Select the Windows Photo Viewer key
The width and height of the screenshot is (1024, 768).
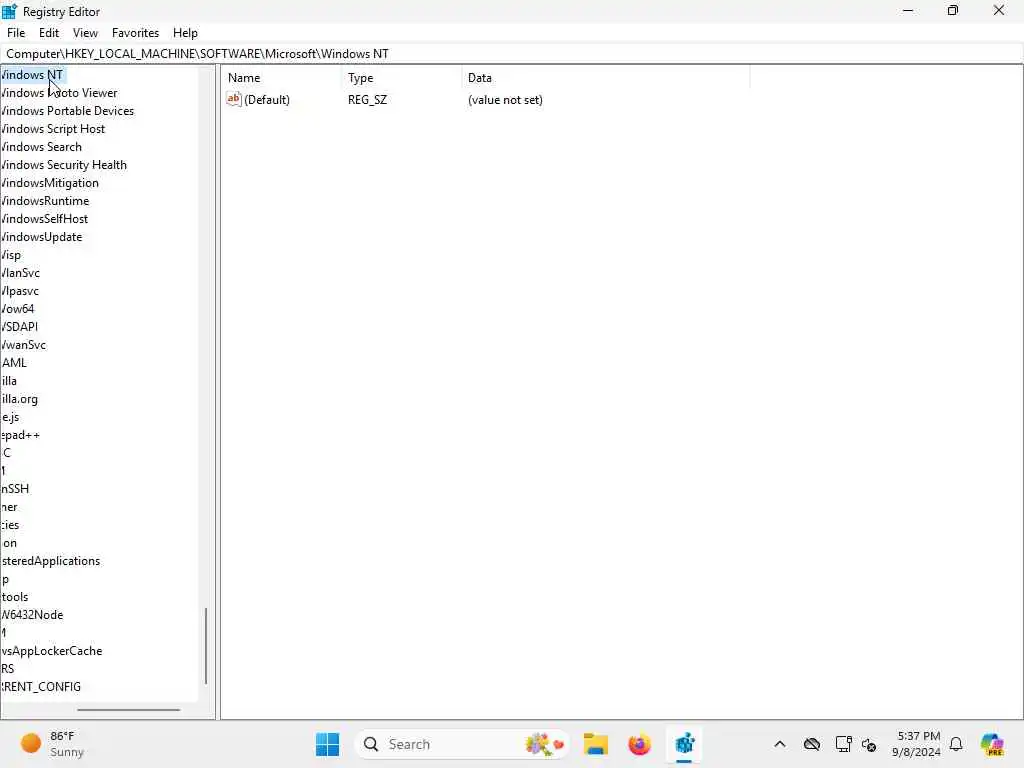tap(59, 93)
